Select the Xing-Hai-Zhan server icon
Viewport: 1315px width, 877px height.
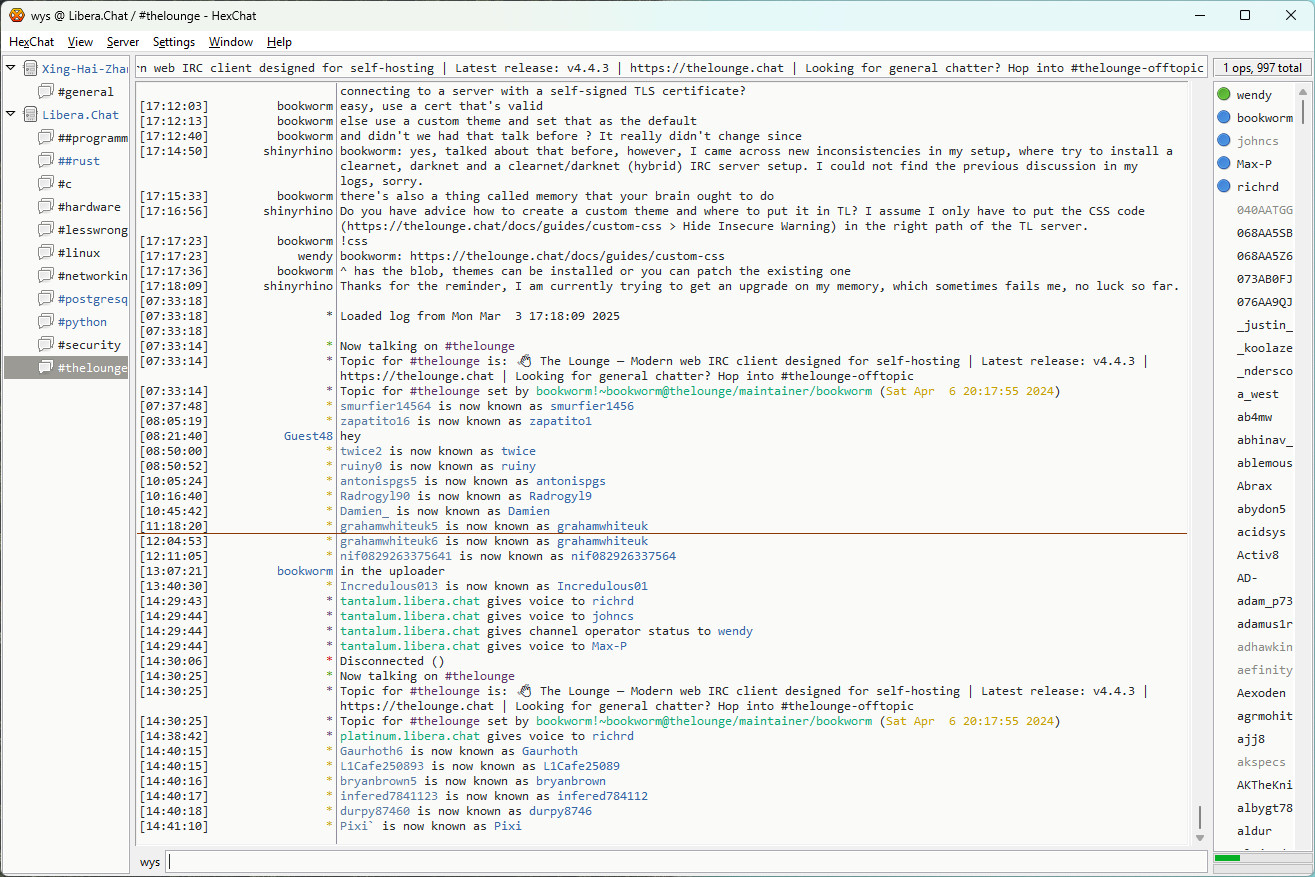click(30, 69)
